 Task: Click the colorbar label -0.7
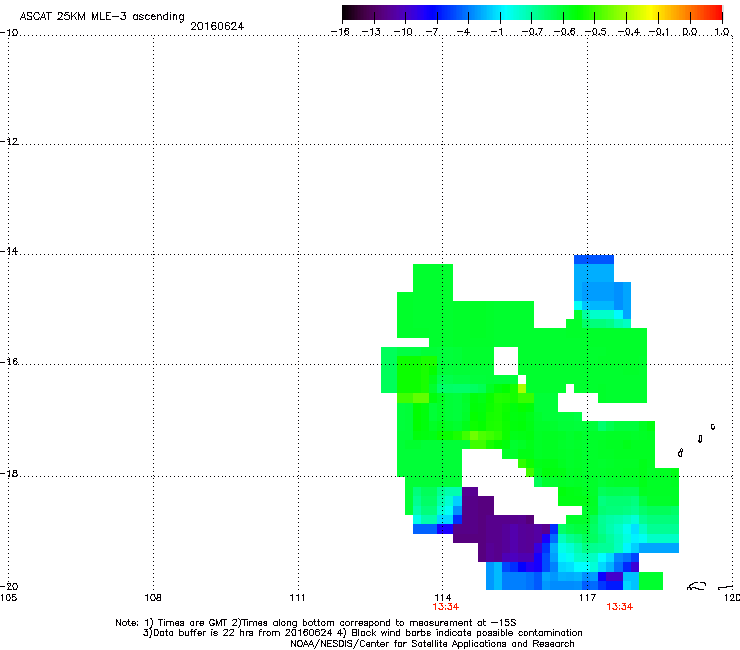(x=532, y=32)
